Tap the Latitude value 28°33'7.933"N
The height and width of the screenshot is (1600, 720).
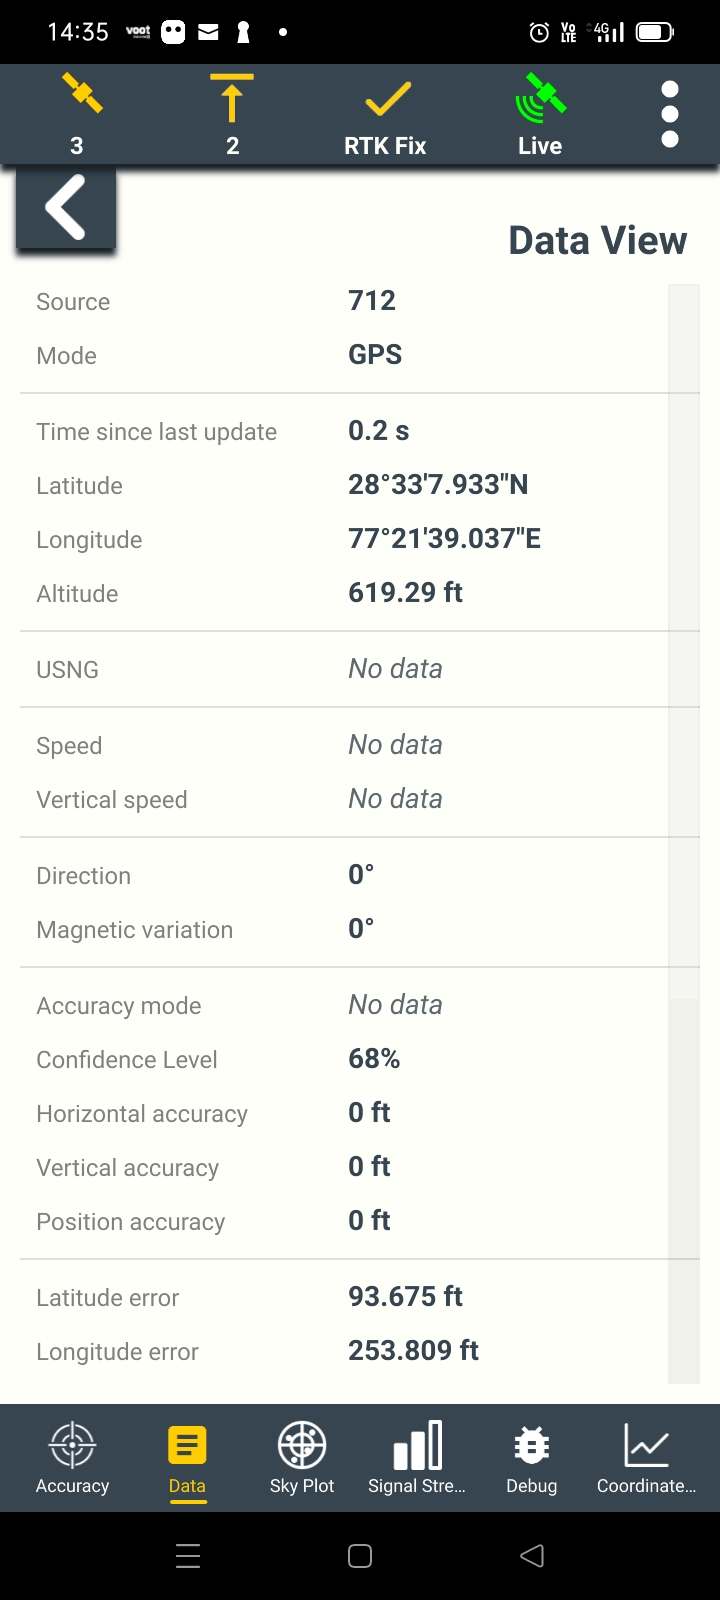click(x=438, y=485)
